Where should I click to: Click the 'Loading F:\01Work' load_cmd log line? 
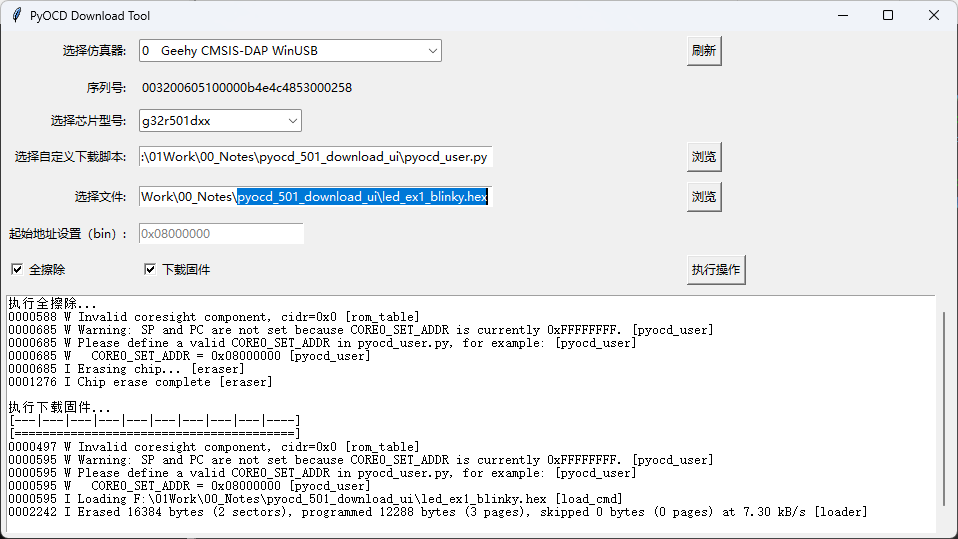pyautogui.click(x=315, y=499)
